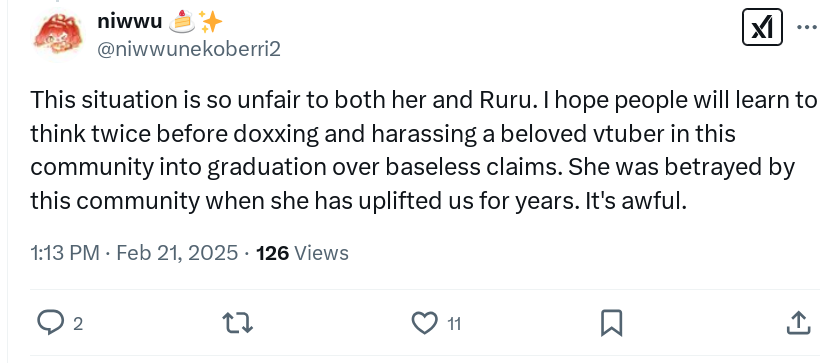Click the tweet body text paragraph
Screen dimensions: 828x363
pyautogui.click(x=424, y=150)
